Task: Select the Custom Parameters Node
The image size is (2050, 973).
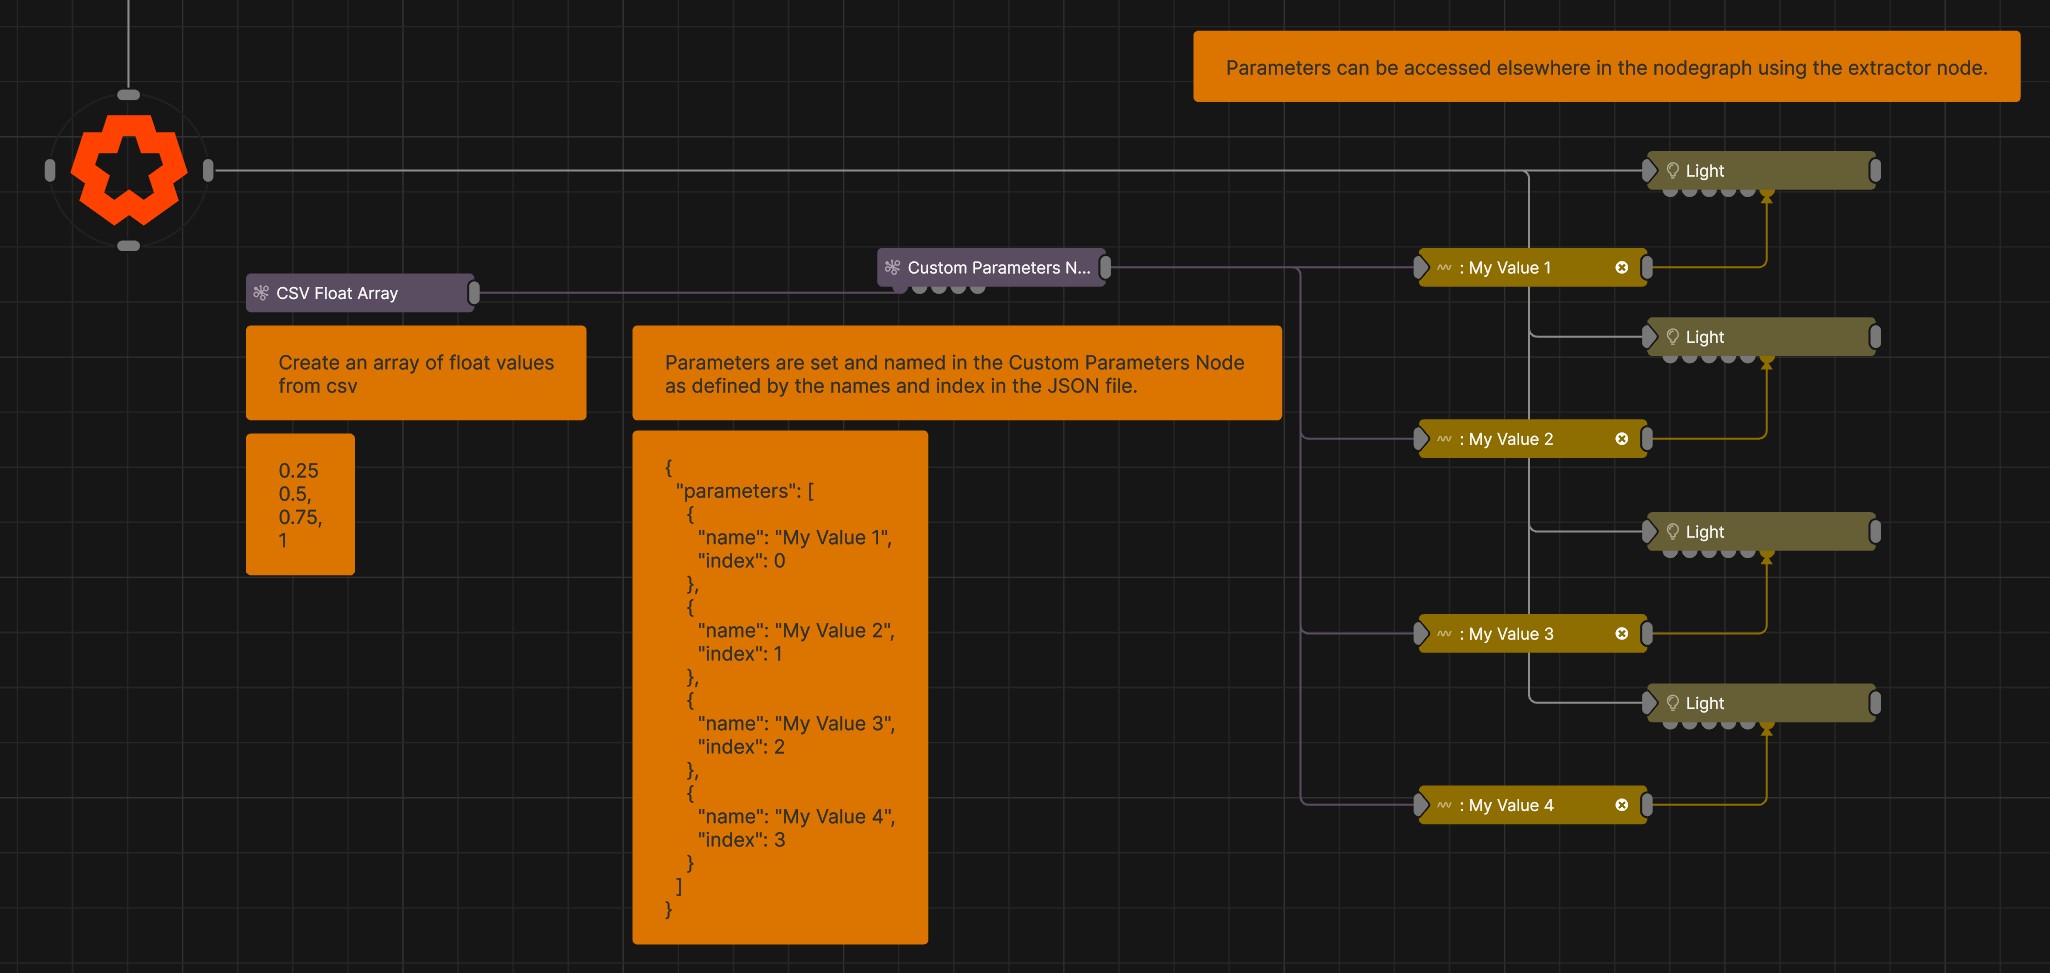Action: click(991, 268)
